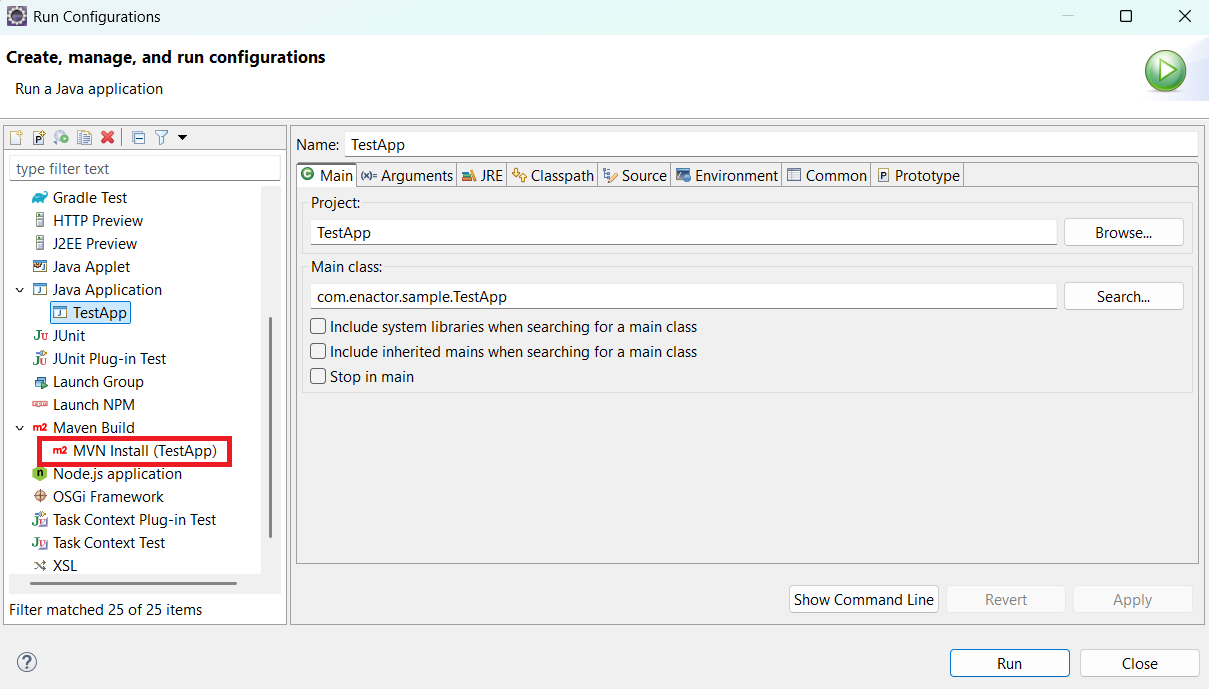Click the Java Application icon
This screenshot has height=689, width=1209.
pos(40,290)
